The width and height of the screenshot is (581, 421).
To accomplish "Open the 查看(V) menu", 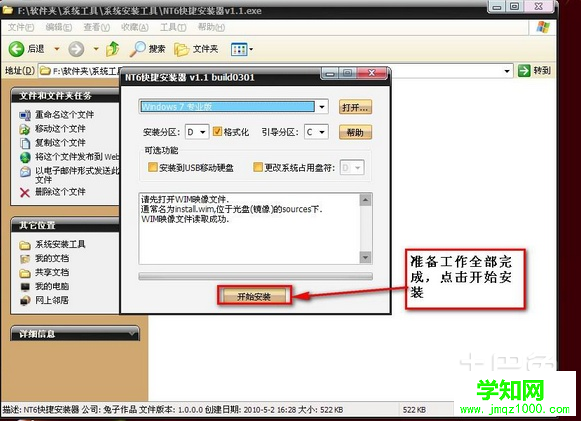I will point(96,27).
